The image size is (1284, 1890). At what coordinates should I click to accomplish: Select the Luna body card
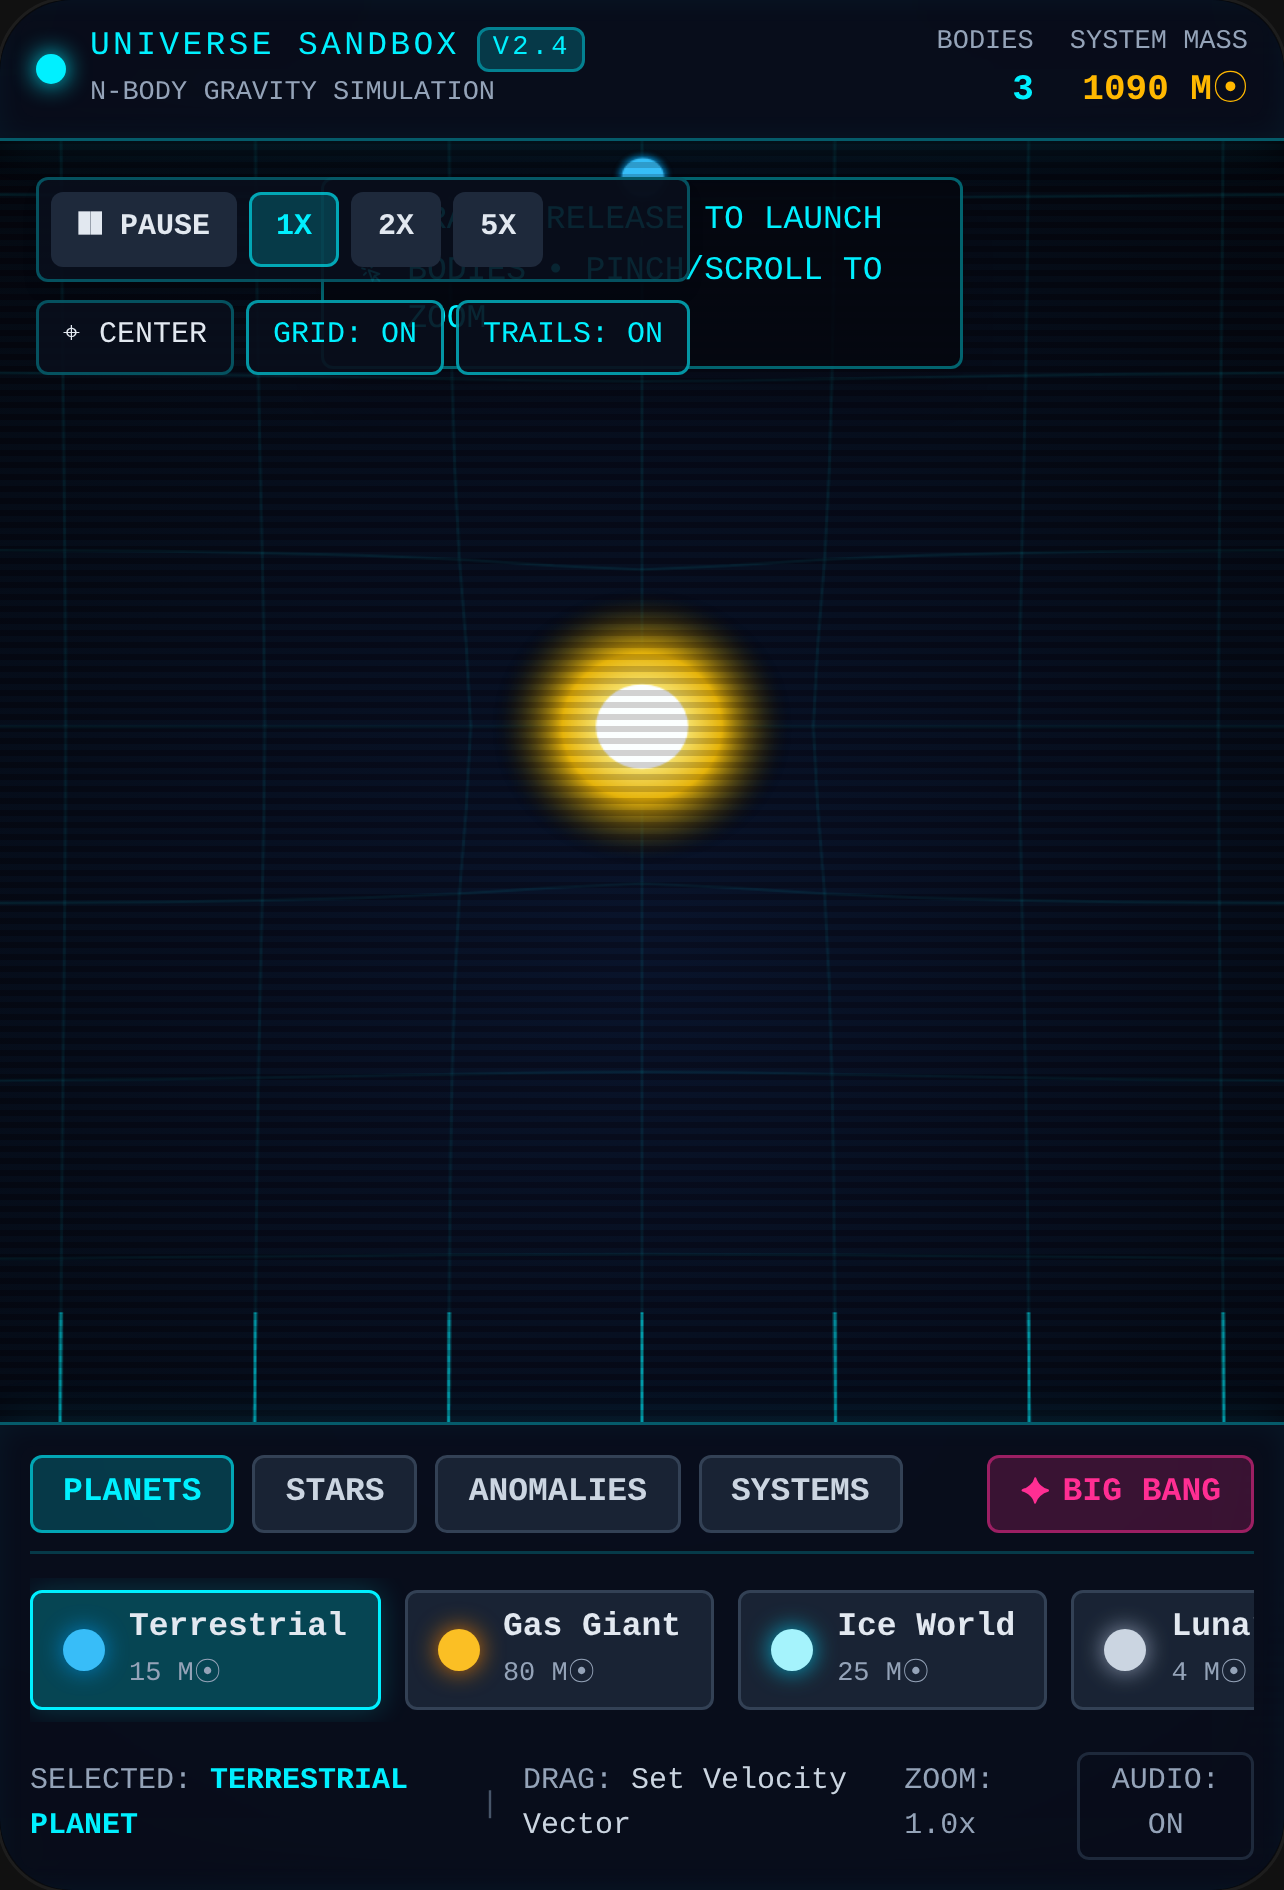tap(1163, 1649)
